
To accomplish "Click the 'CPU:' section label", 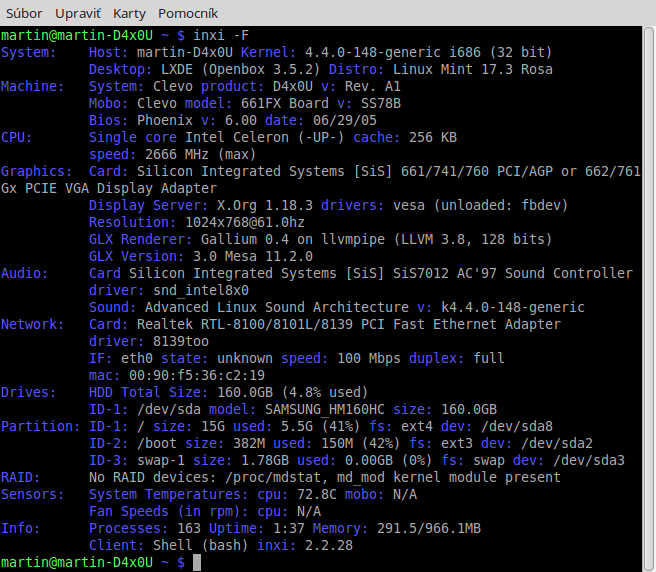I will [x=18, y=137].
